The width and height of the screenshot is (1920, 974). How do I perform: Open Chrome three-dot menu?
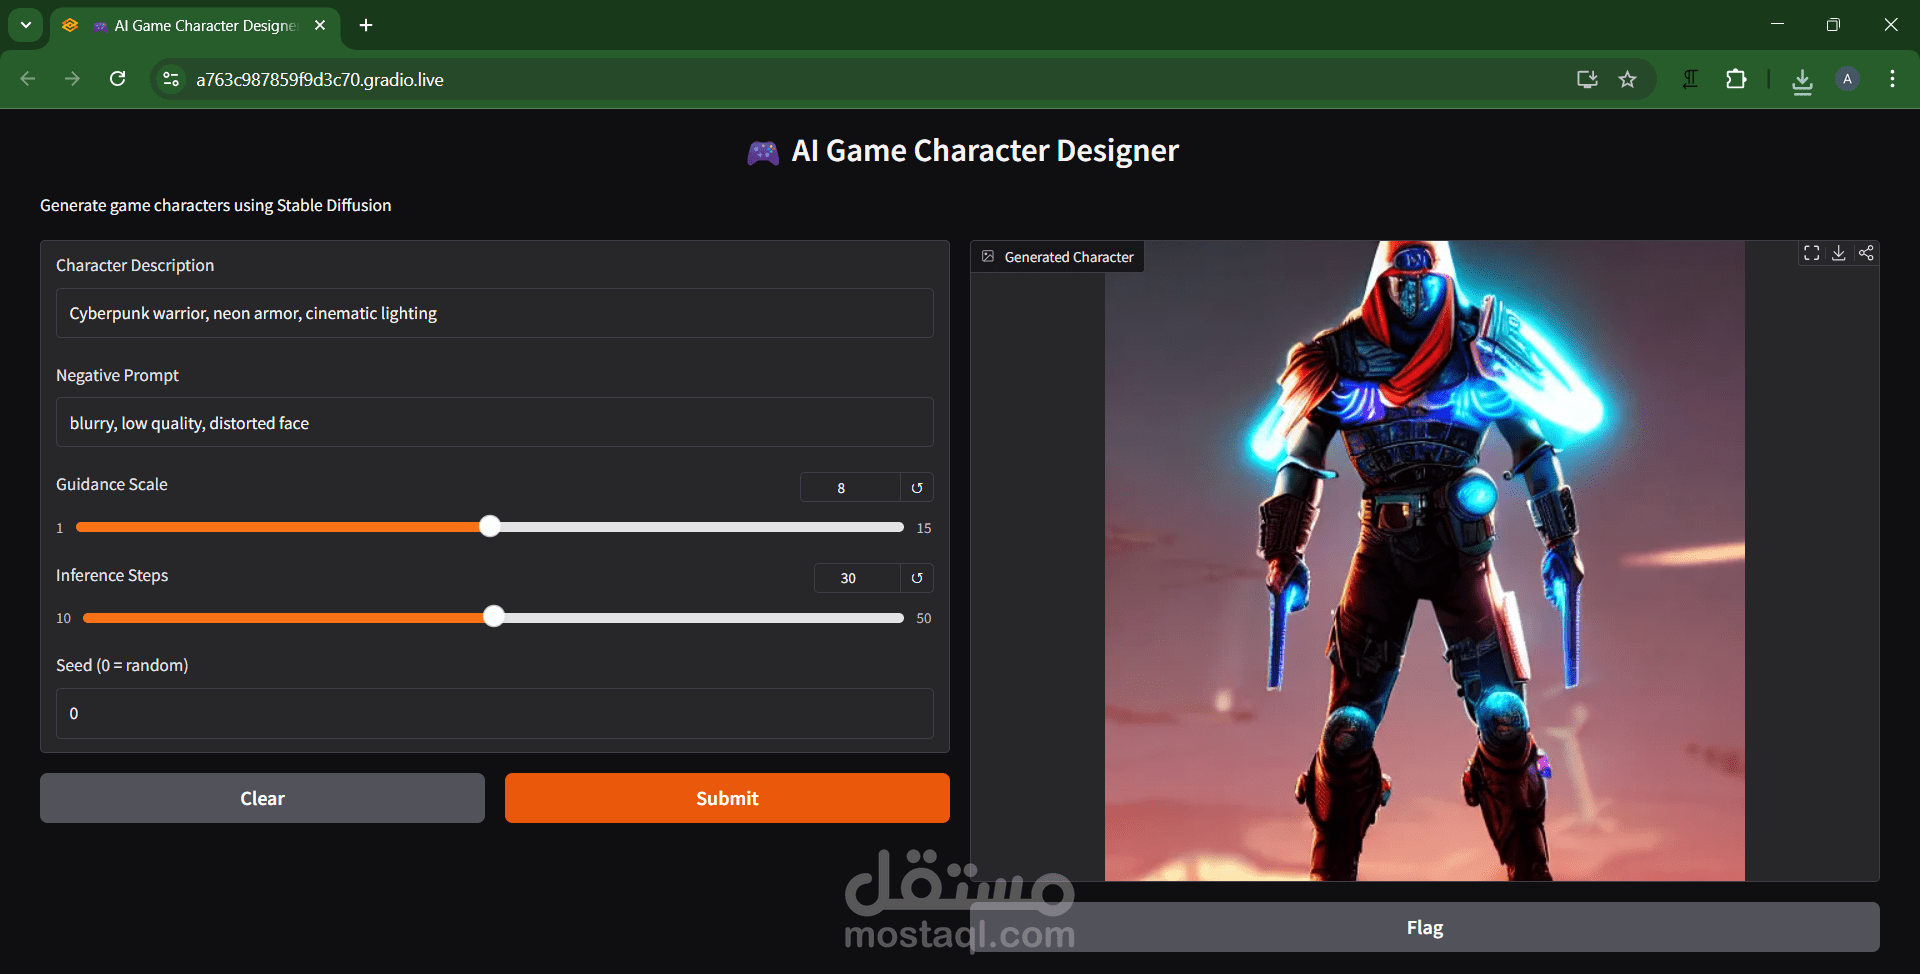pyautogui.click(x=1892, y=79)
